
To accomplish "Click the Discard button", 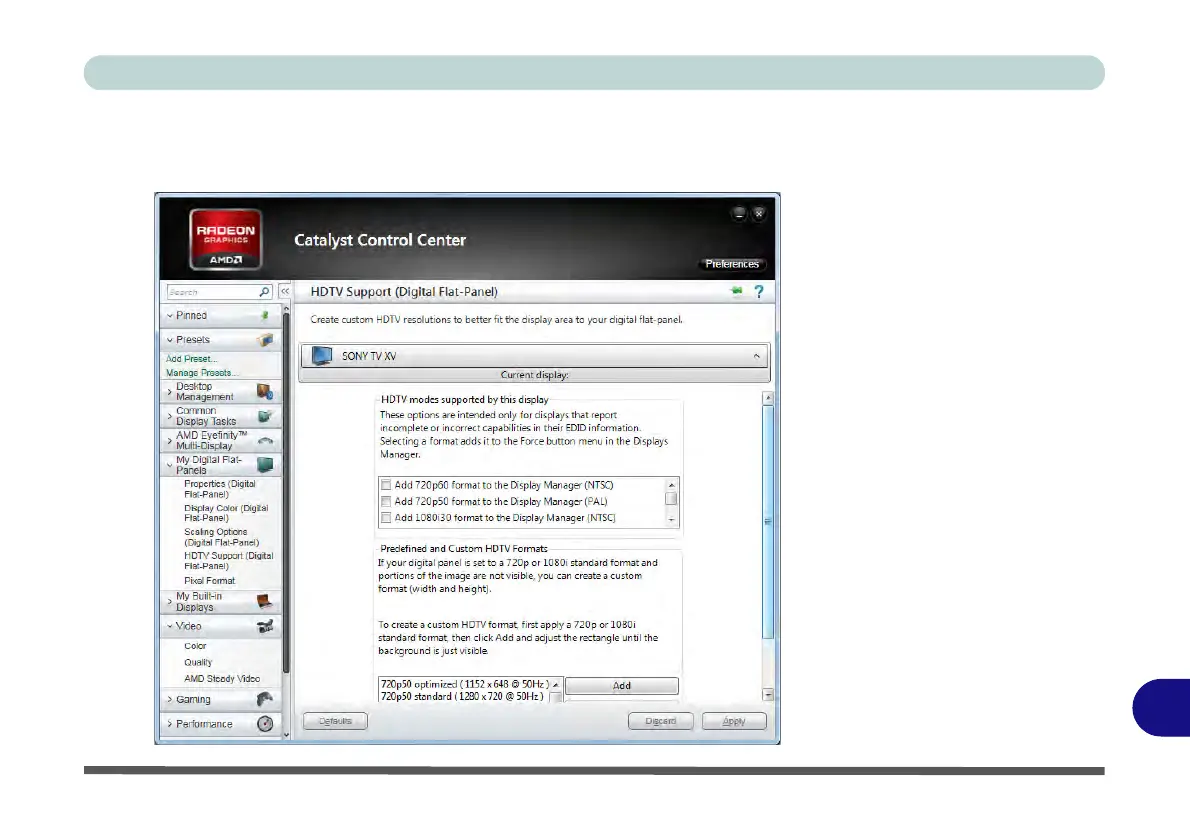I will click(x=660, y=721).
